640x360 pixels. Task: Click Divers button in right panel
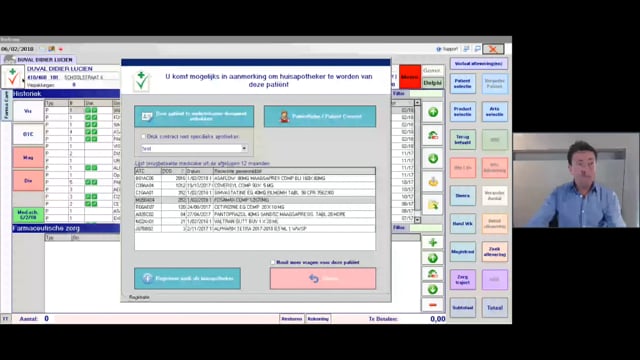coord(463,196)
